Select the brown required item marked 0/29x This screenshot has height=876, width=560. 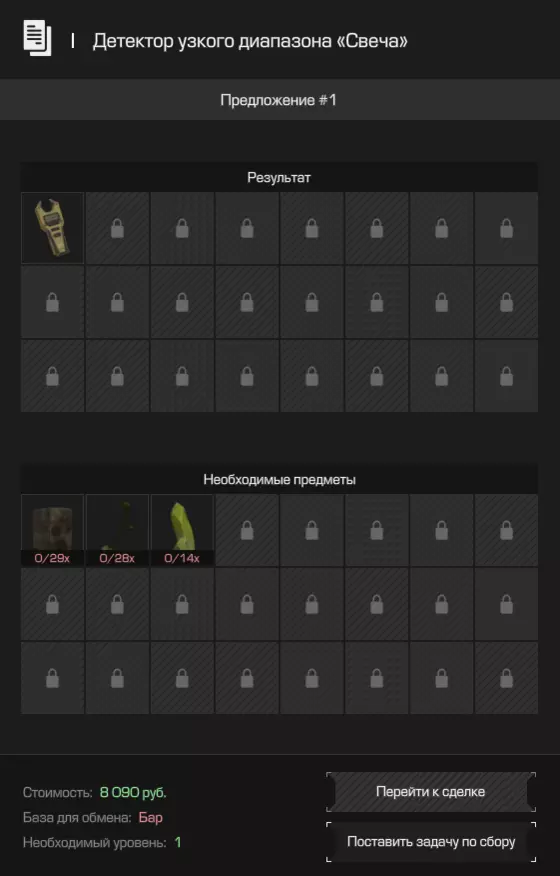pos(53,530)
